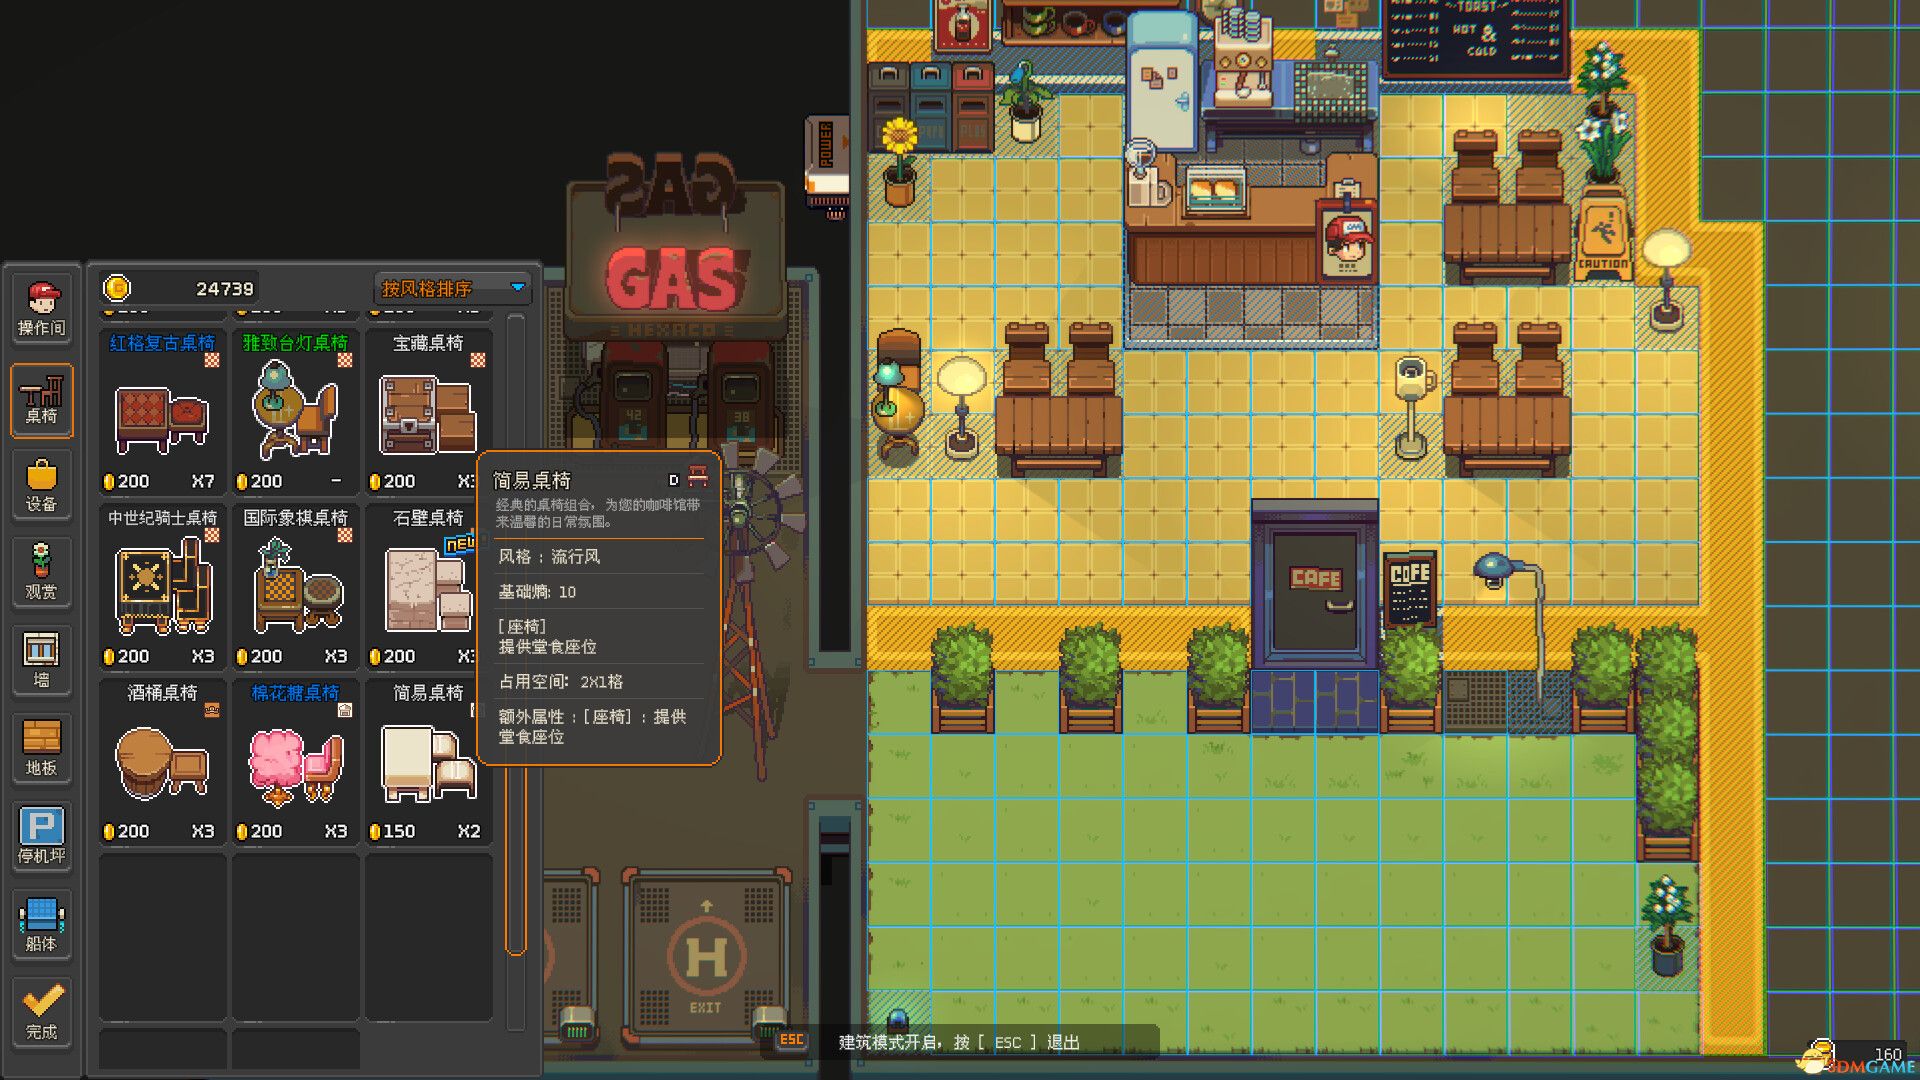Select the 红格复古桌椅 item

click(161, 410)
